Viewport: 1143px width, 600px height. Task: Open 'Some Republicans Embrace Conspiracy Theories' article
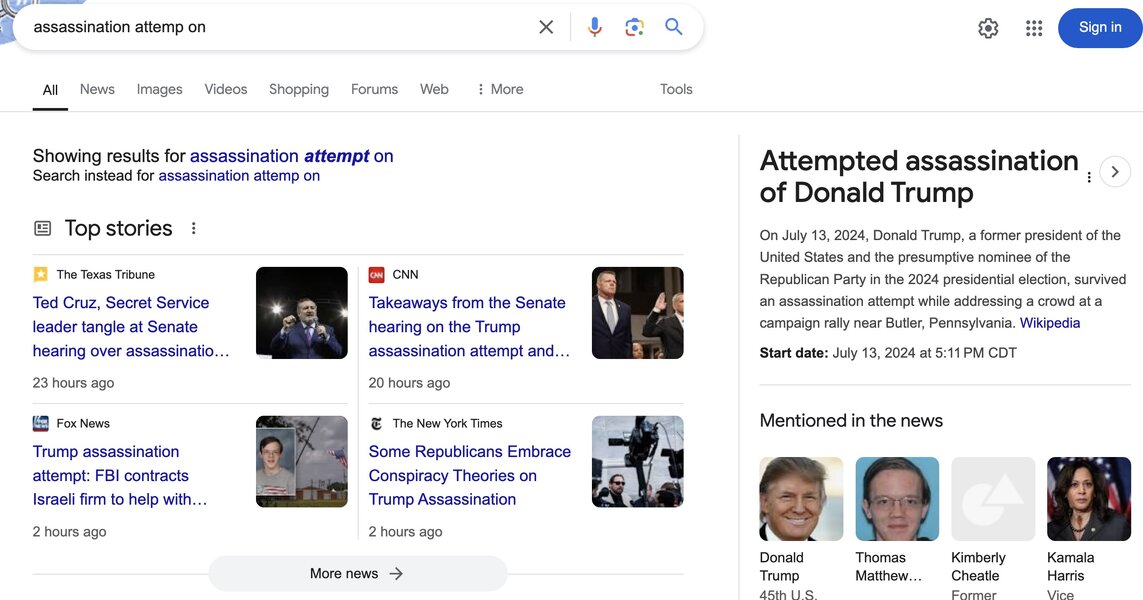point(469,475)
